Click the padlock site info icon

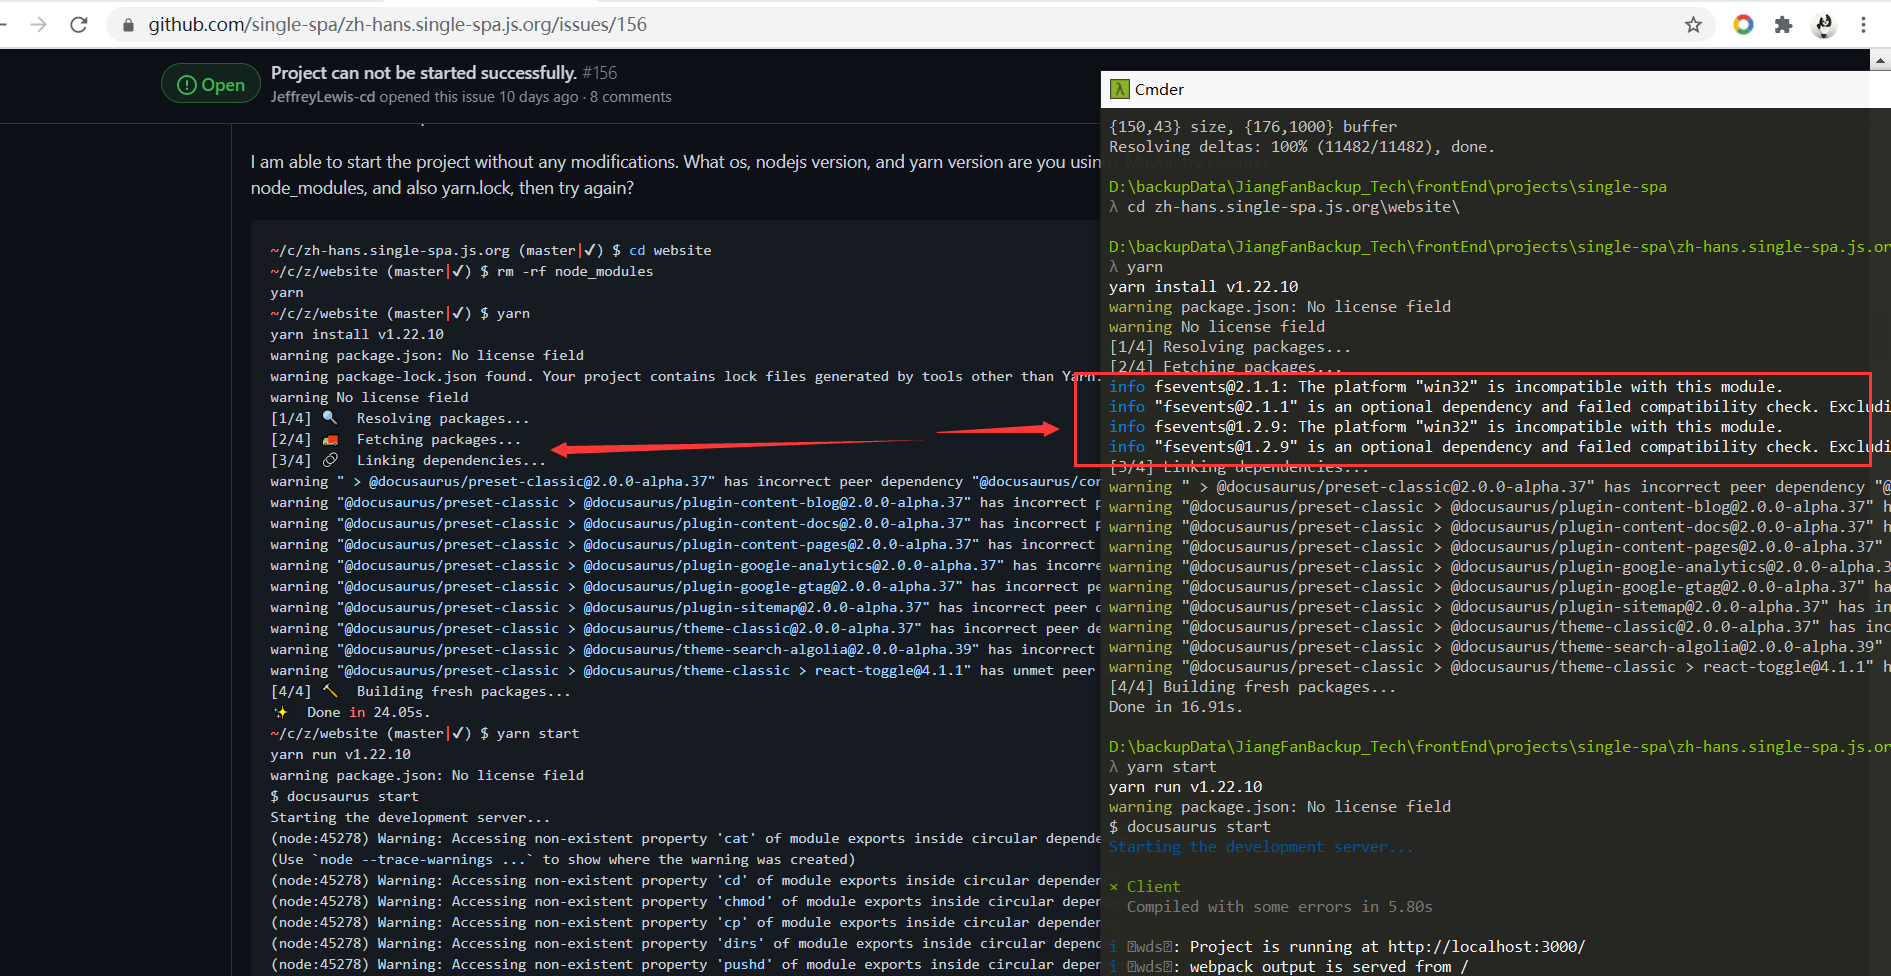pos(128,25)
